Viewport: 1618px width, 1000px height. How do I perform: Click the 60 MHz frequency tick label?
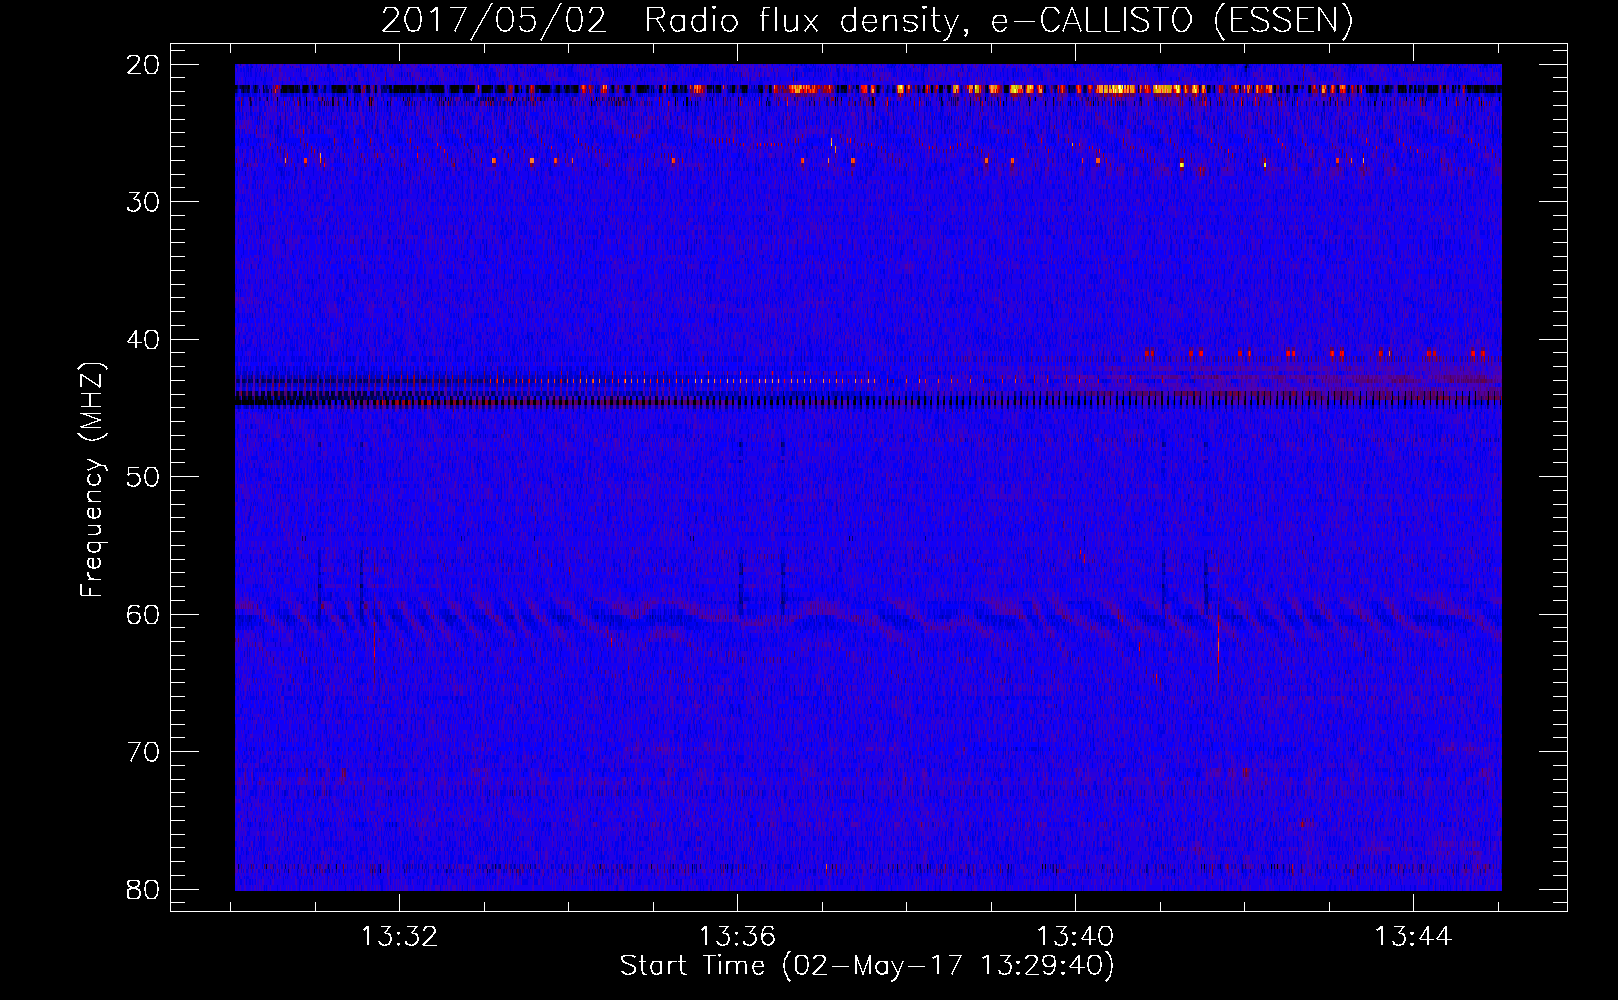143,614
